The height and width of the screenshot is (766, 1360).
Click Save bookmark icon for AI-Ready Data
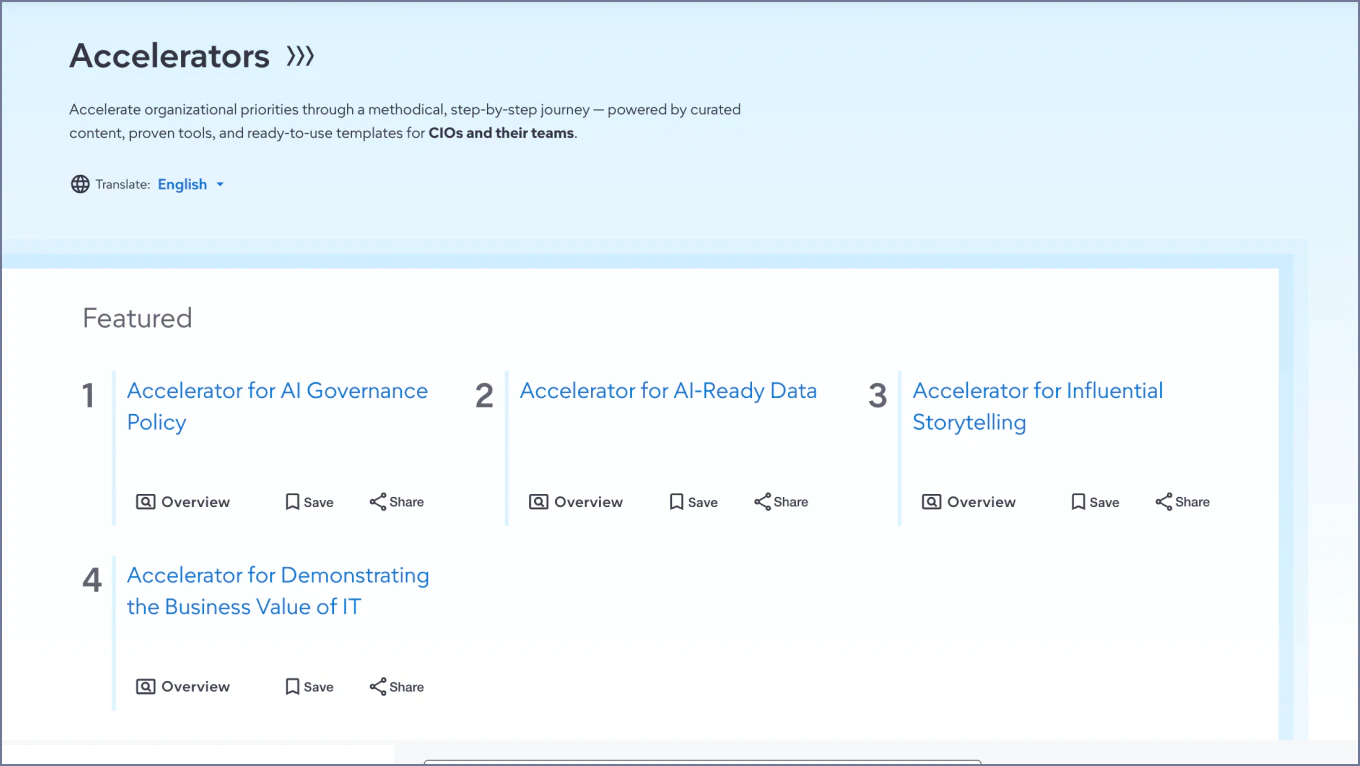point(676,502)
